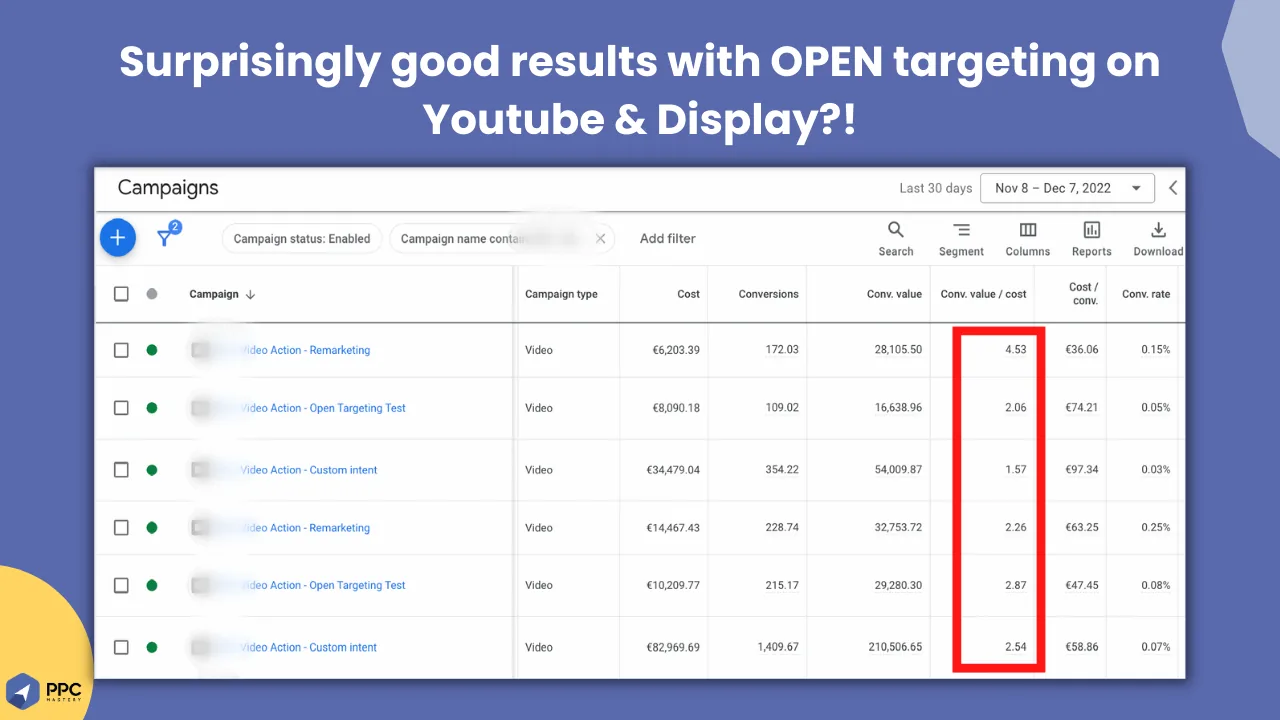Tick the select-all checkbox in the table header
The width and height of the screenshot is (1280, 720).
121,294
